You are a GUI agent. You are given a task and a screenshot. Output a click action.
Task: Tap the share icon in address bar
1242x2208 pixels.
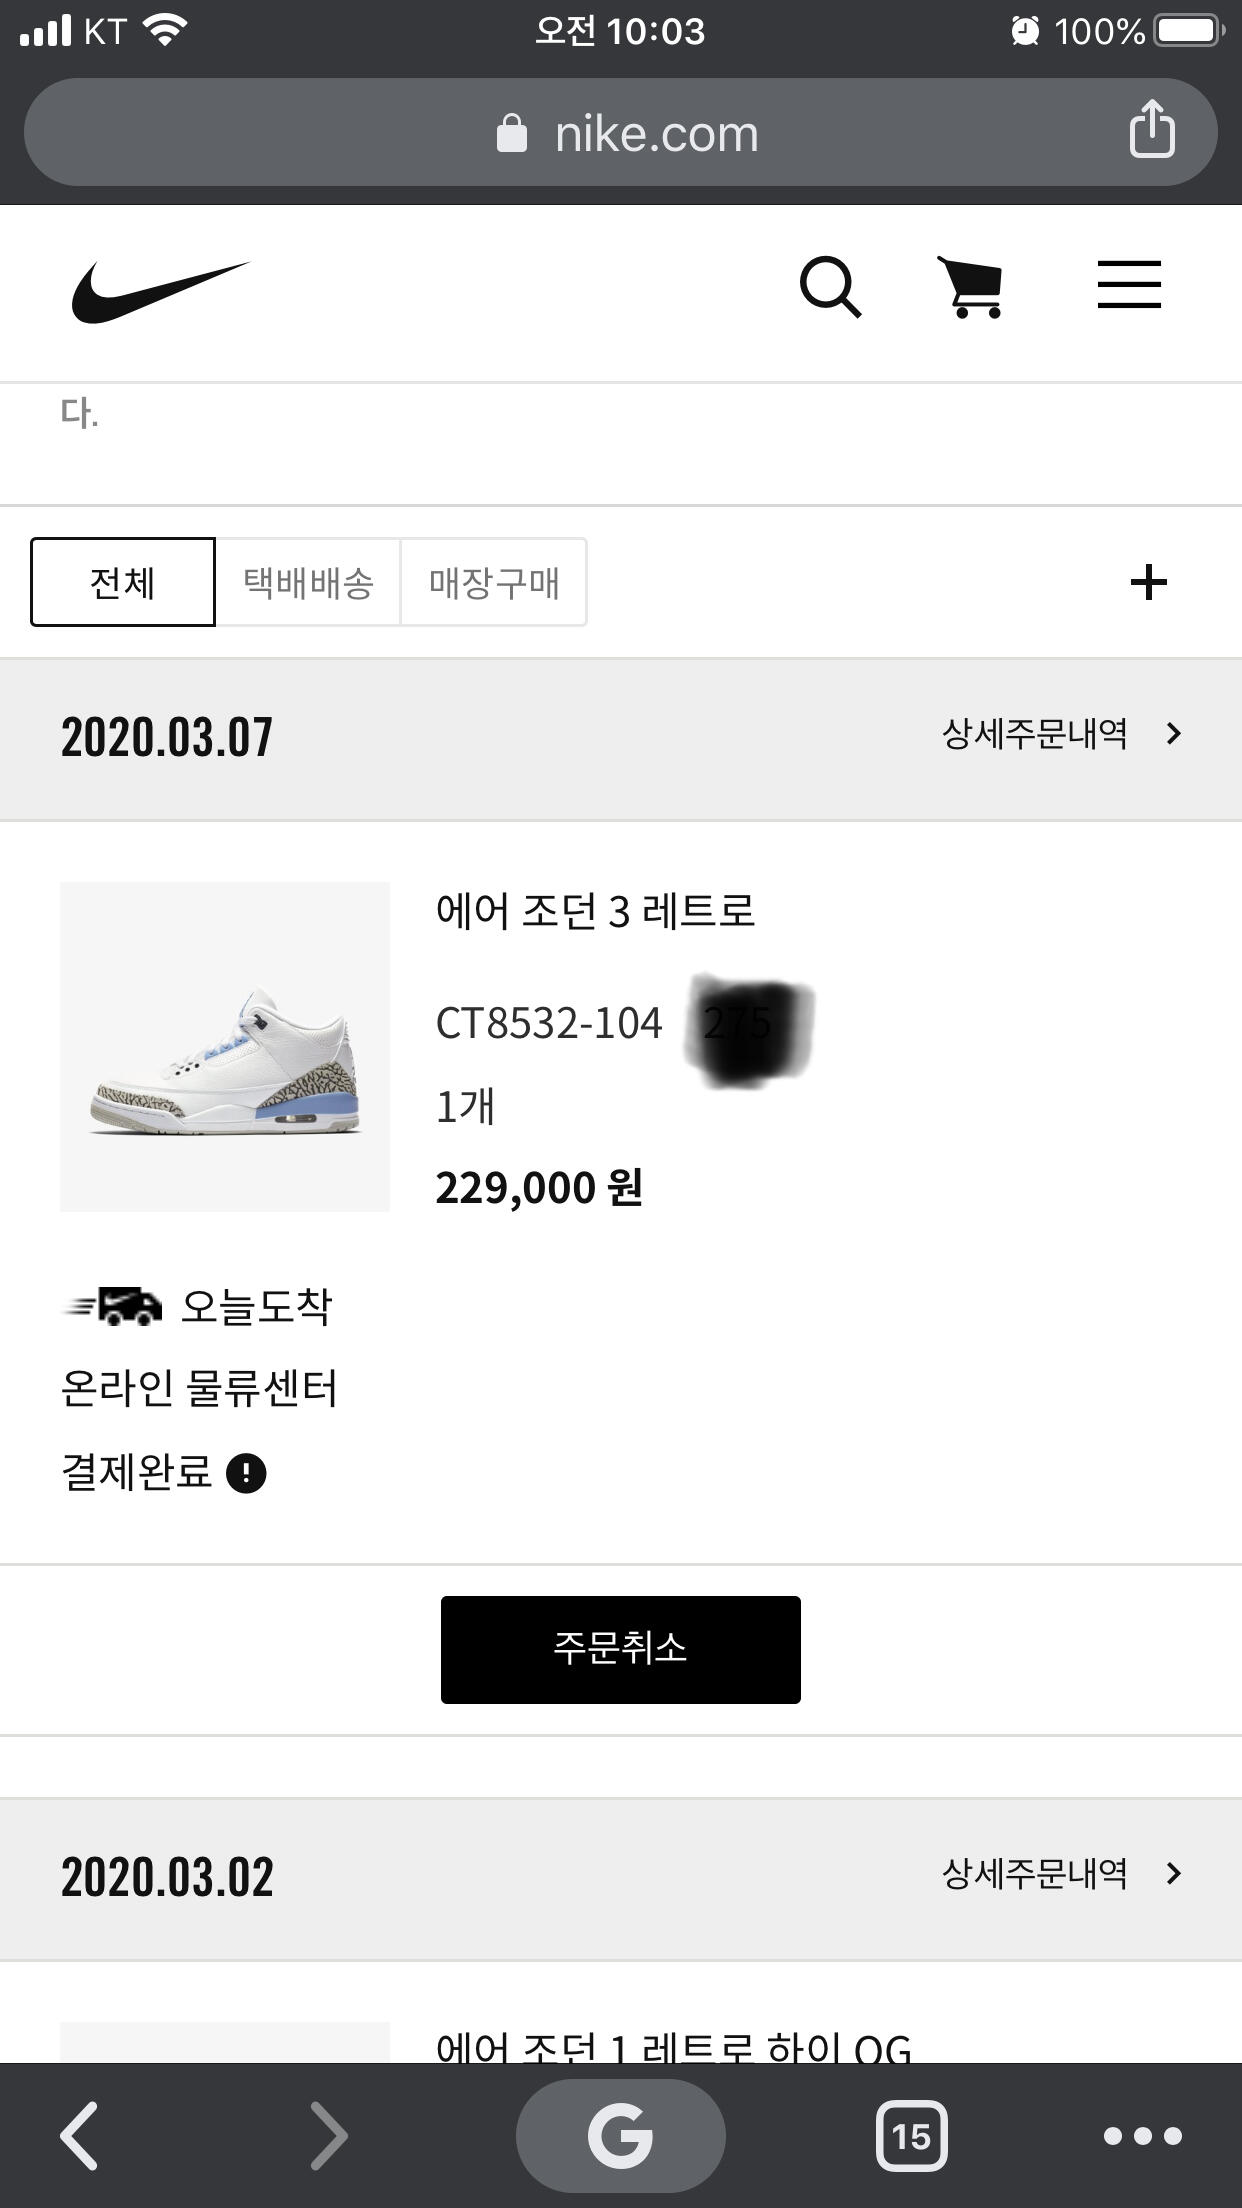[x=1151, y=130]
